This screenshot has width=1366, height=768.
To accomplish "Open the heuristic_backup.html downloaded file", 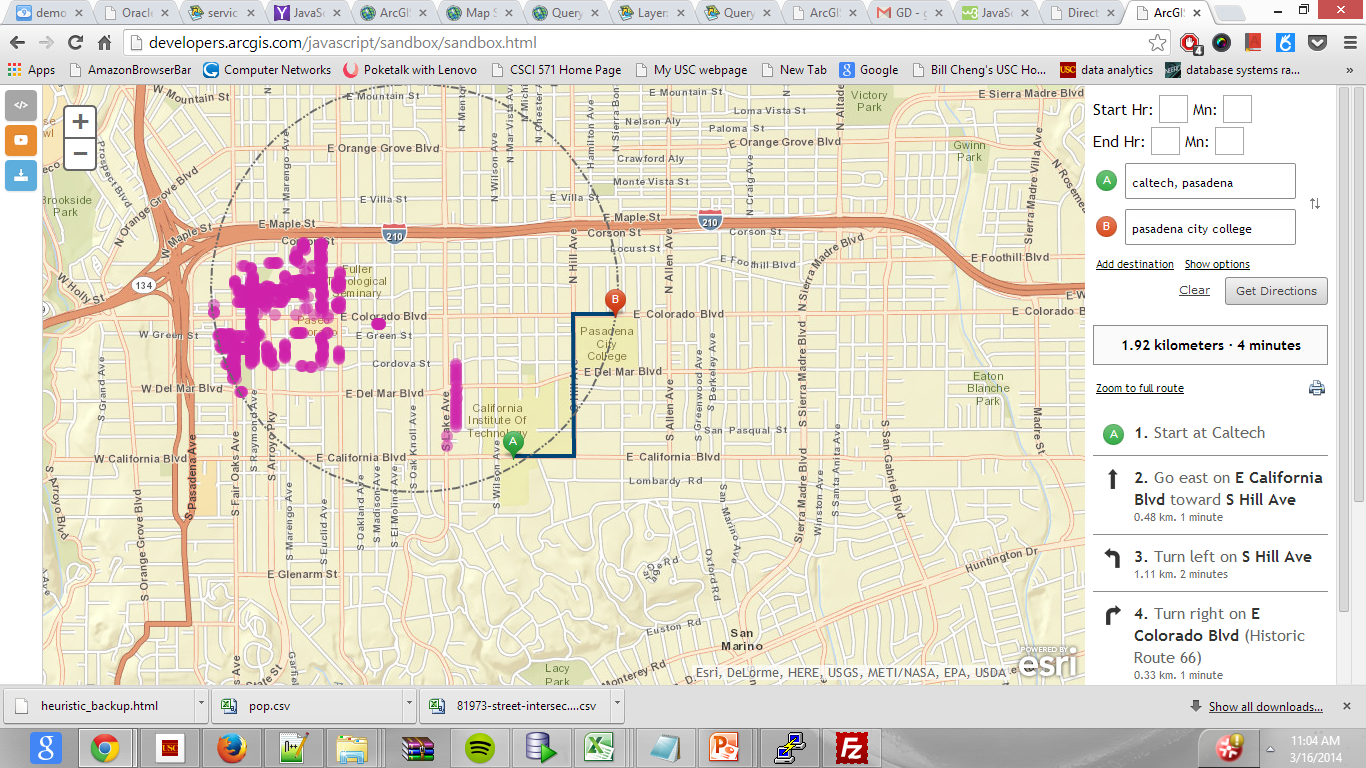I will [x=99, y=705].
